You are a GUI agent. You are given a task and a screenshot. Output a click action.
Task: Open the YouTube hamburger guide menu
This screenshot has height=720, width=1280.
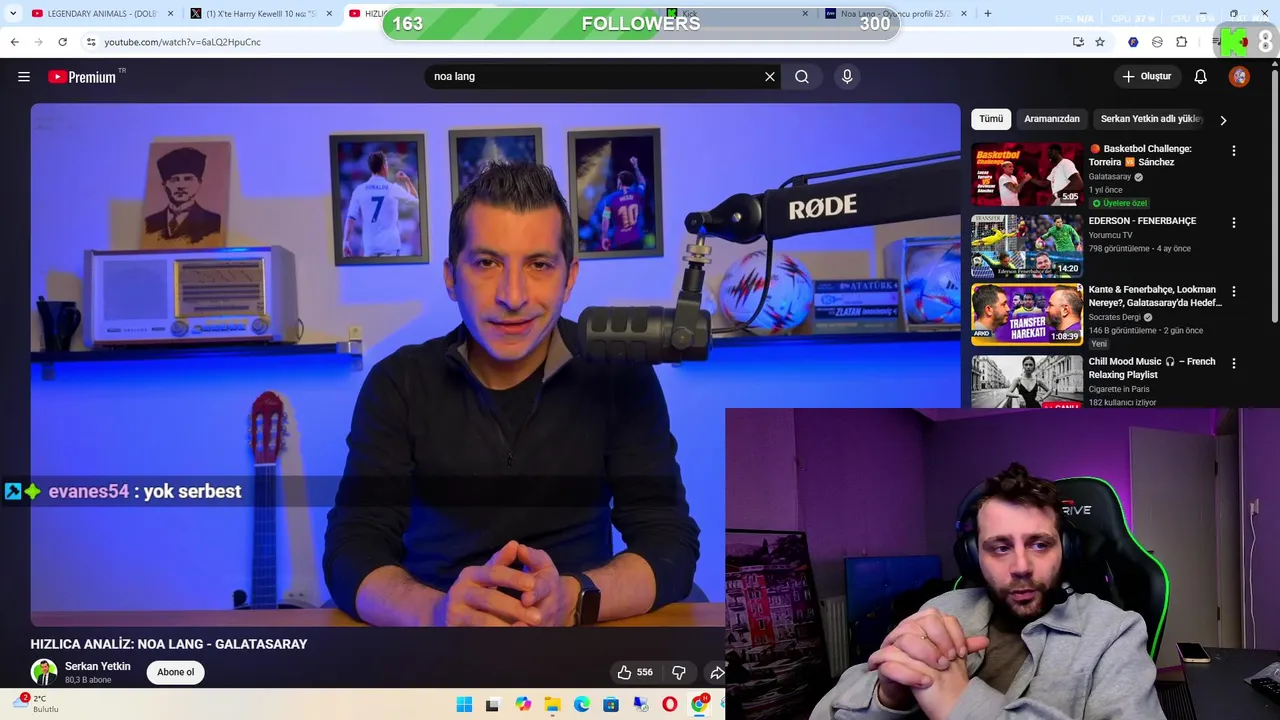point(24,77)
